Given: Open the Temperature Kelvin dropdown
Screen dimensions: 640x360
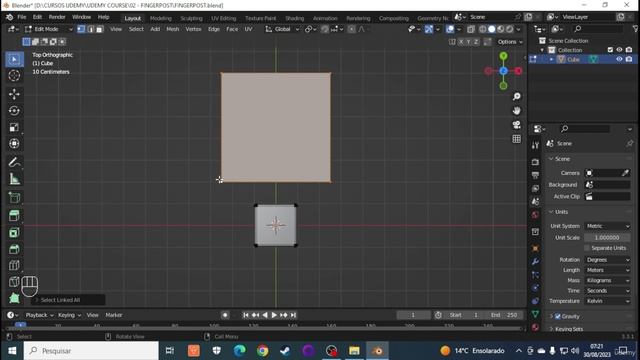Looking at the screenshot, I should tap(607, 301).
